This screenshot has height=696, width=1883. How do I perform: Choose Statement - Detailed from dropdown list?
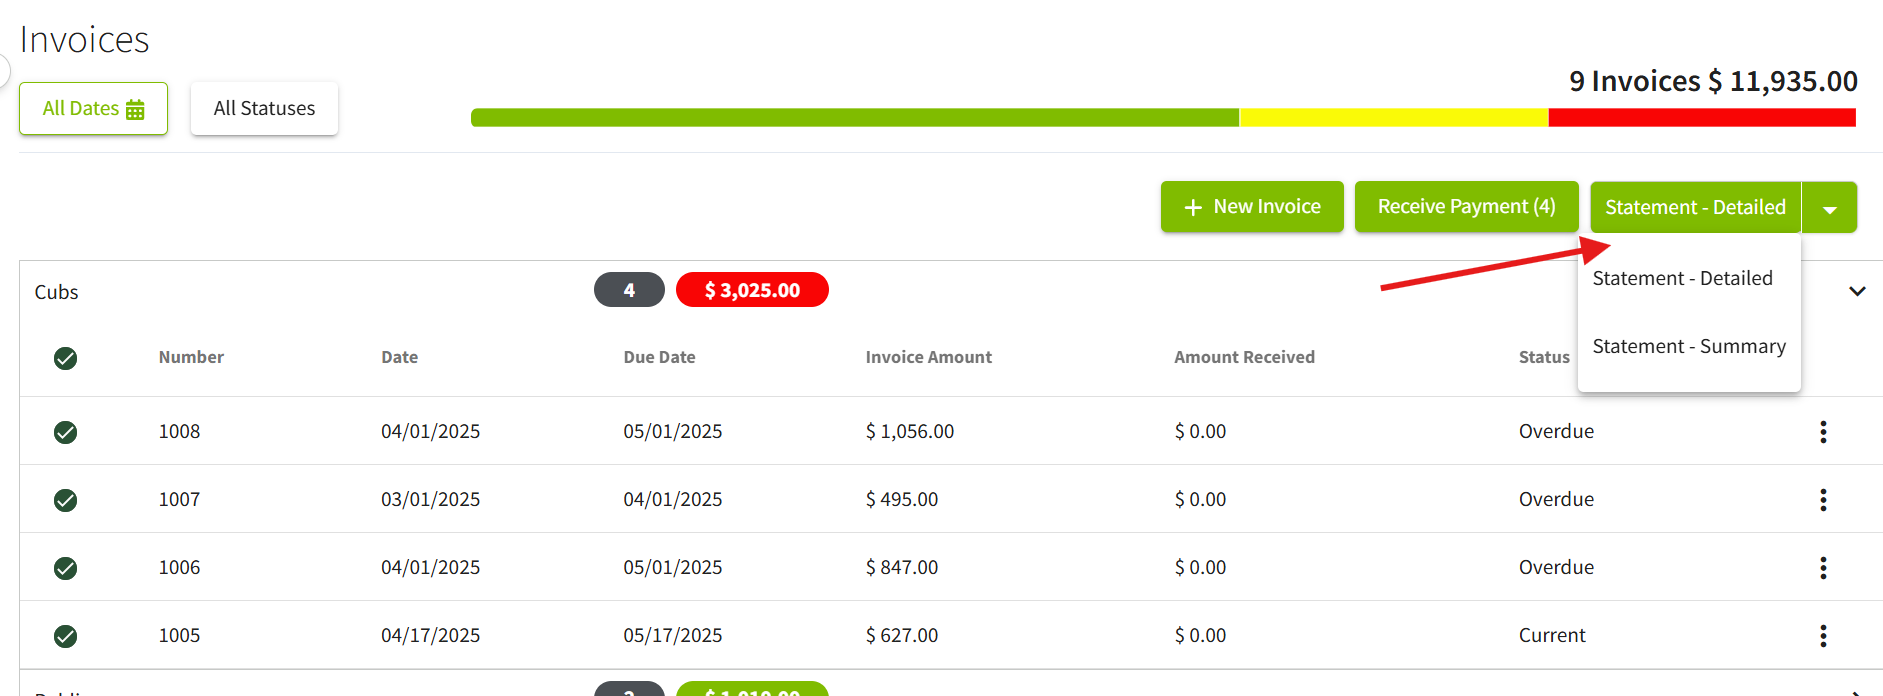(x=1682, y=279)
